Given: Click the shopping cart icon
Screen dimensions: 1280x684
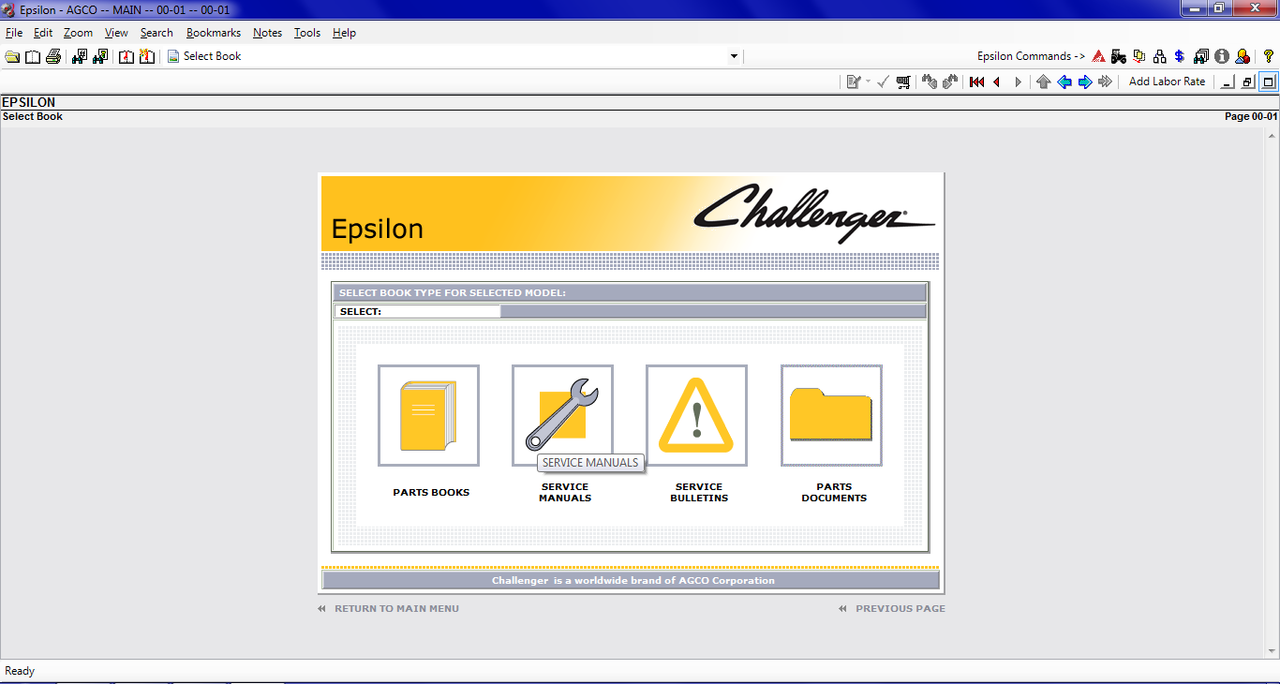Looking at the screenshot, I should coord(903,82).
